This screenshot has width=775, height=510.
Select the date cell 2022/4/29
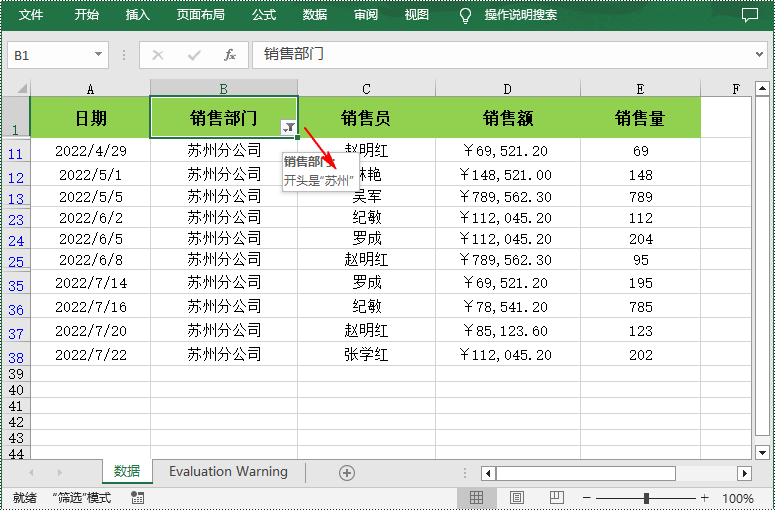[x=90, y=150]
